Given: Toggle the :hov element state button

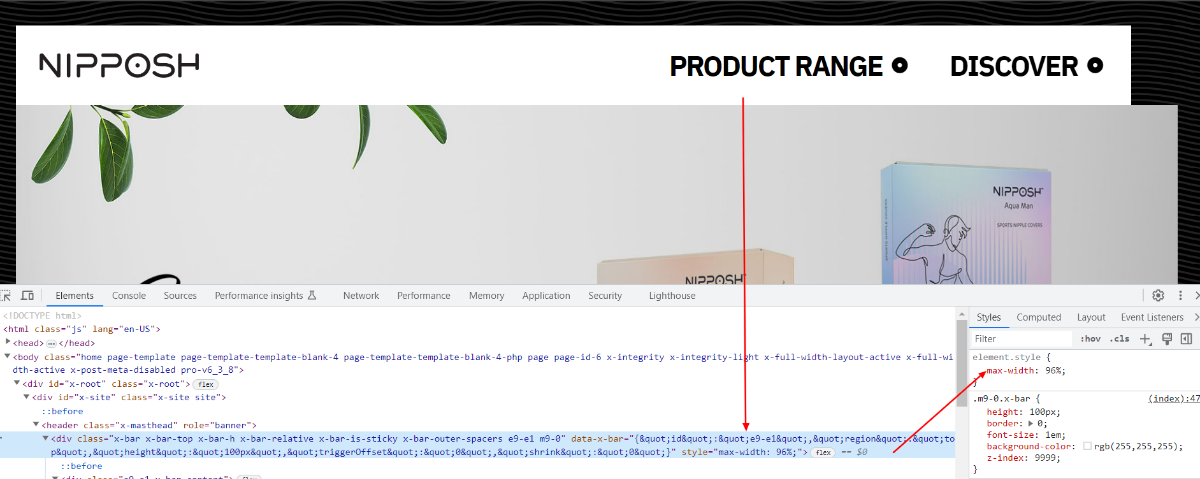Looking at the screenshot, I should pyautogui.click(x=1090, y=339).
